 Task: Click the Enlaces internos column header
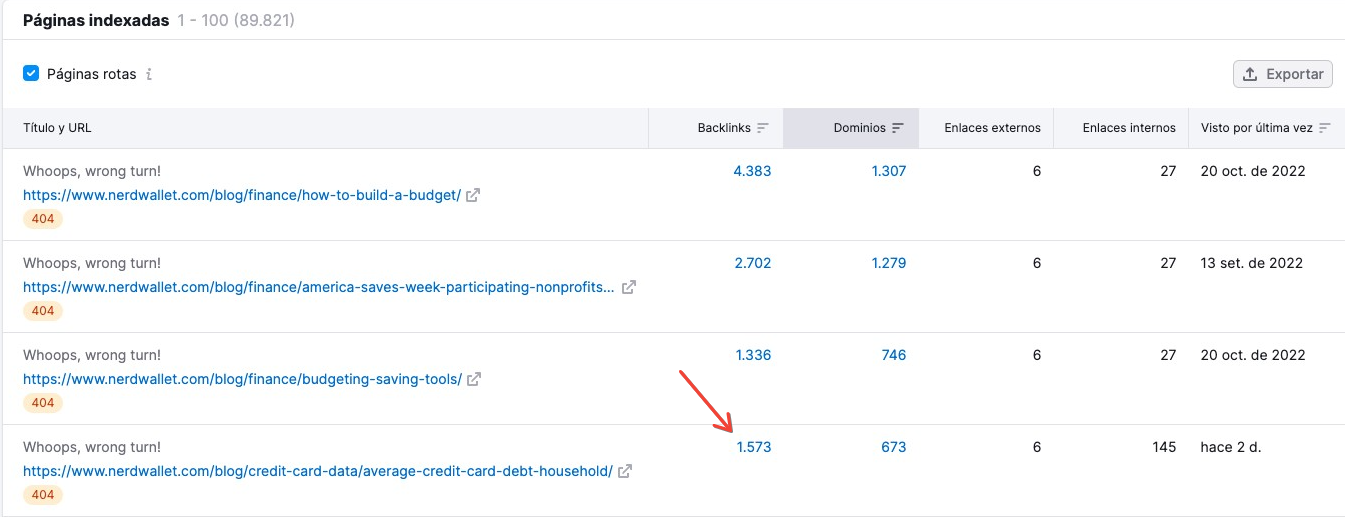1129,128
